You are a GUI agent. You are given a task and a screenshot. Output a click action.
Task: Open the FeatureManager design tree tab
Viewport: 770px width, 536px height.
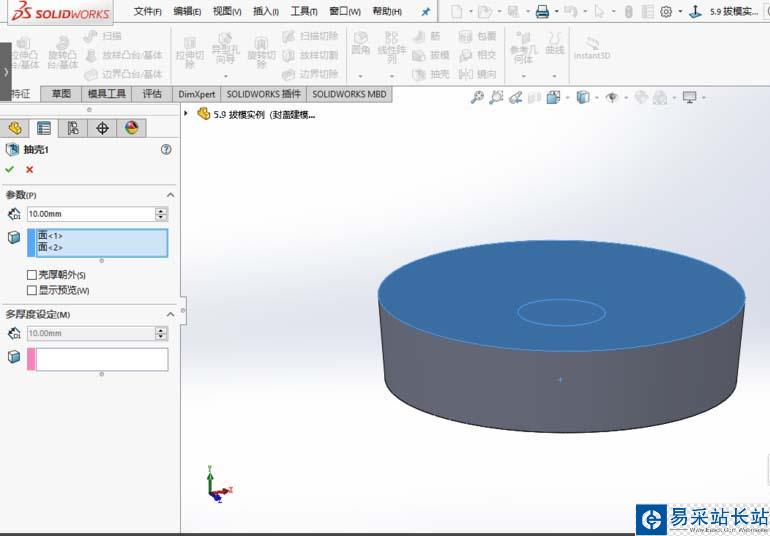coord(14,128)
